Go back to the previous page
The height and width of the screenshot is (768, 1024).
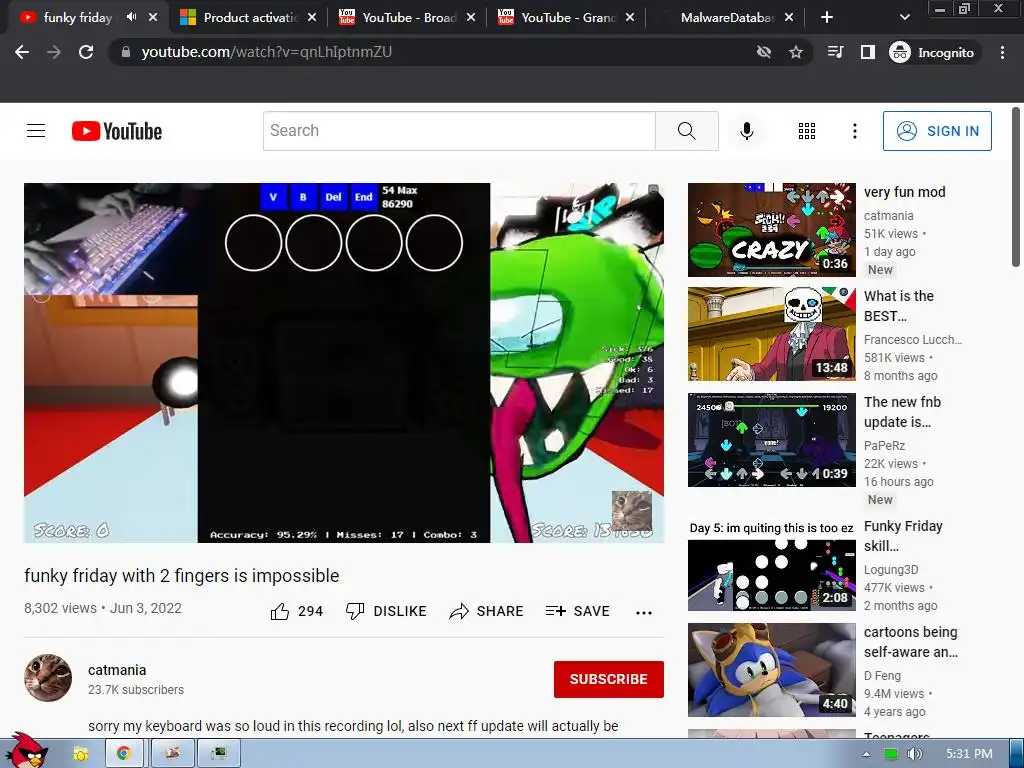coord(22,52)
